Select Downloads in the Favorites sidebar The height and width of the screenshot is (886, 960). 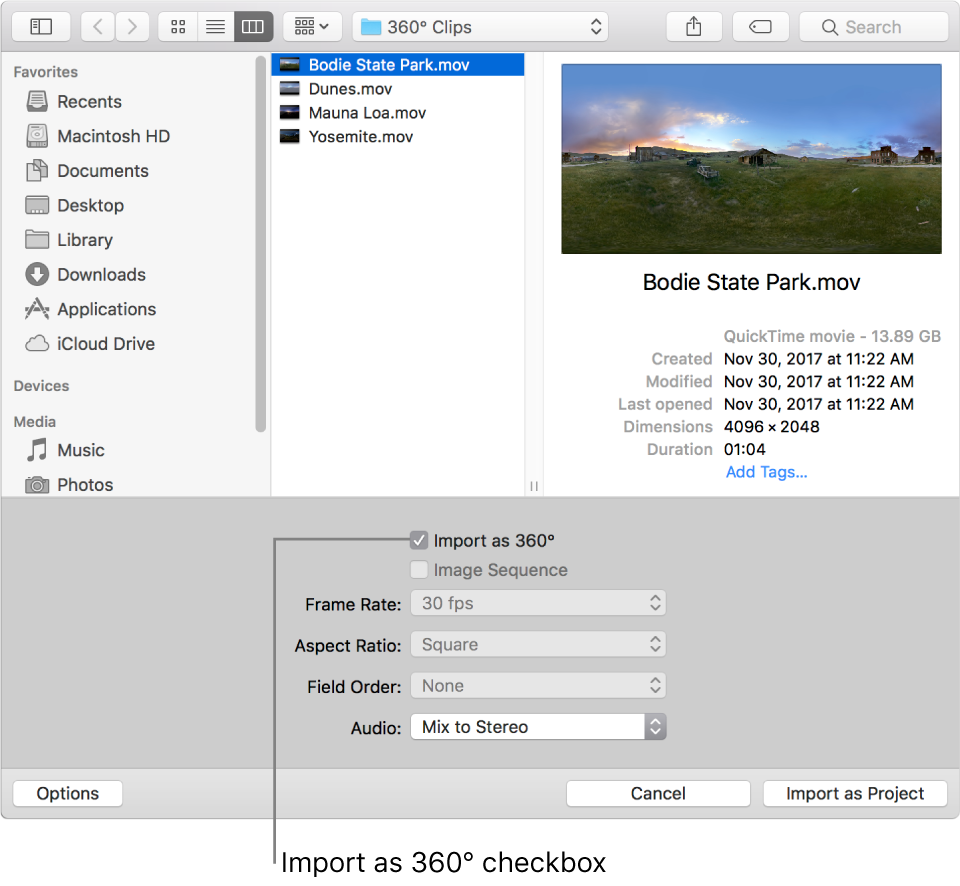click(101, 274)
